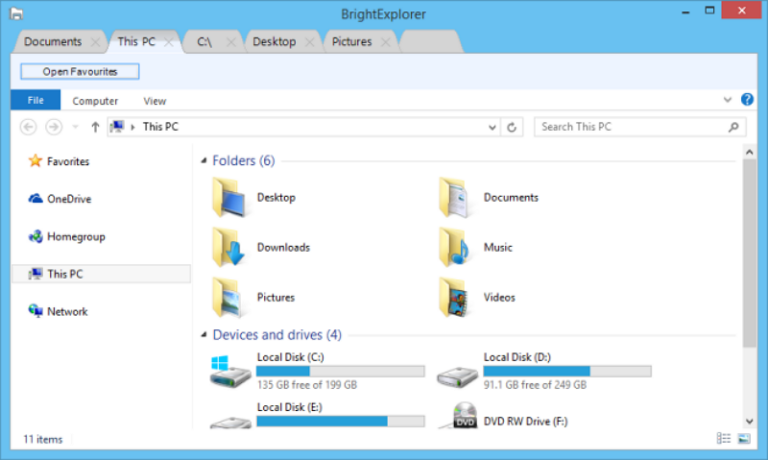Open the address bar history dropdown
Viewport: 768px width, 460px height.
[491, 127]
